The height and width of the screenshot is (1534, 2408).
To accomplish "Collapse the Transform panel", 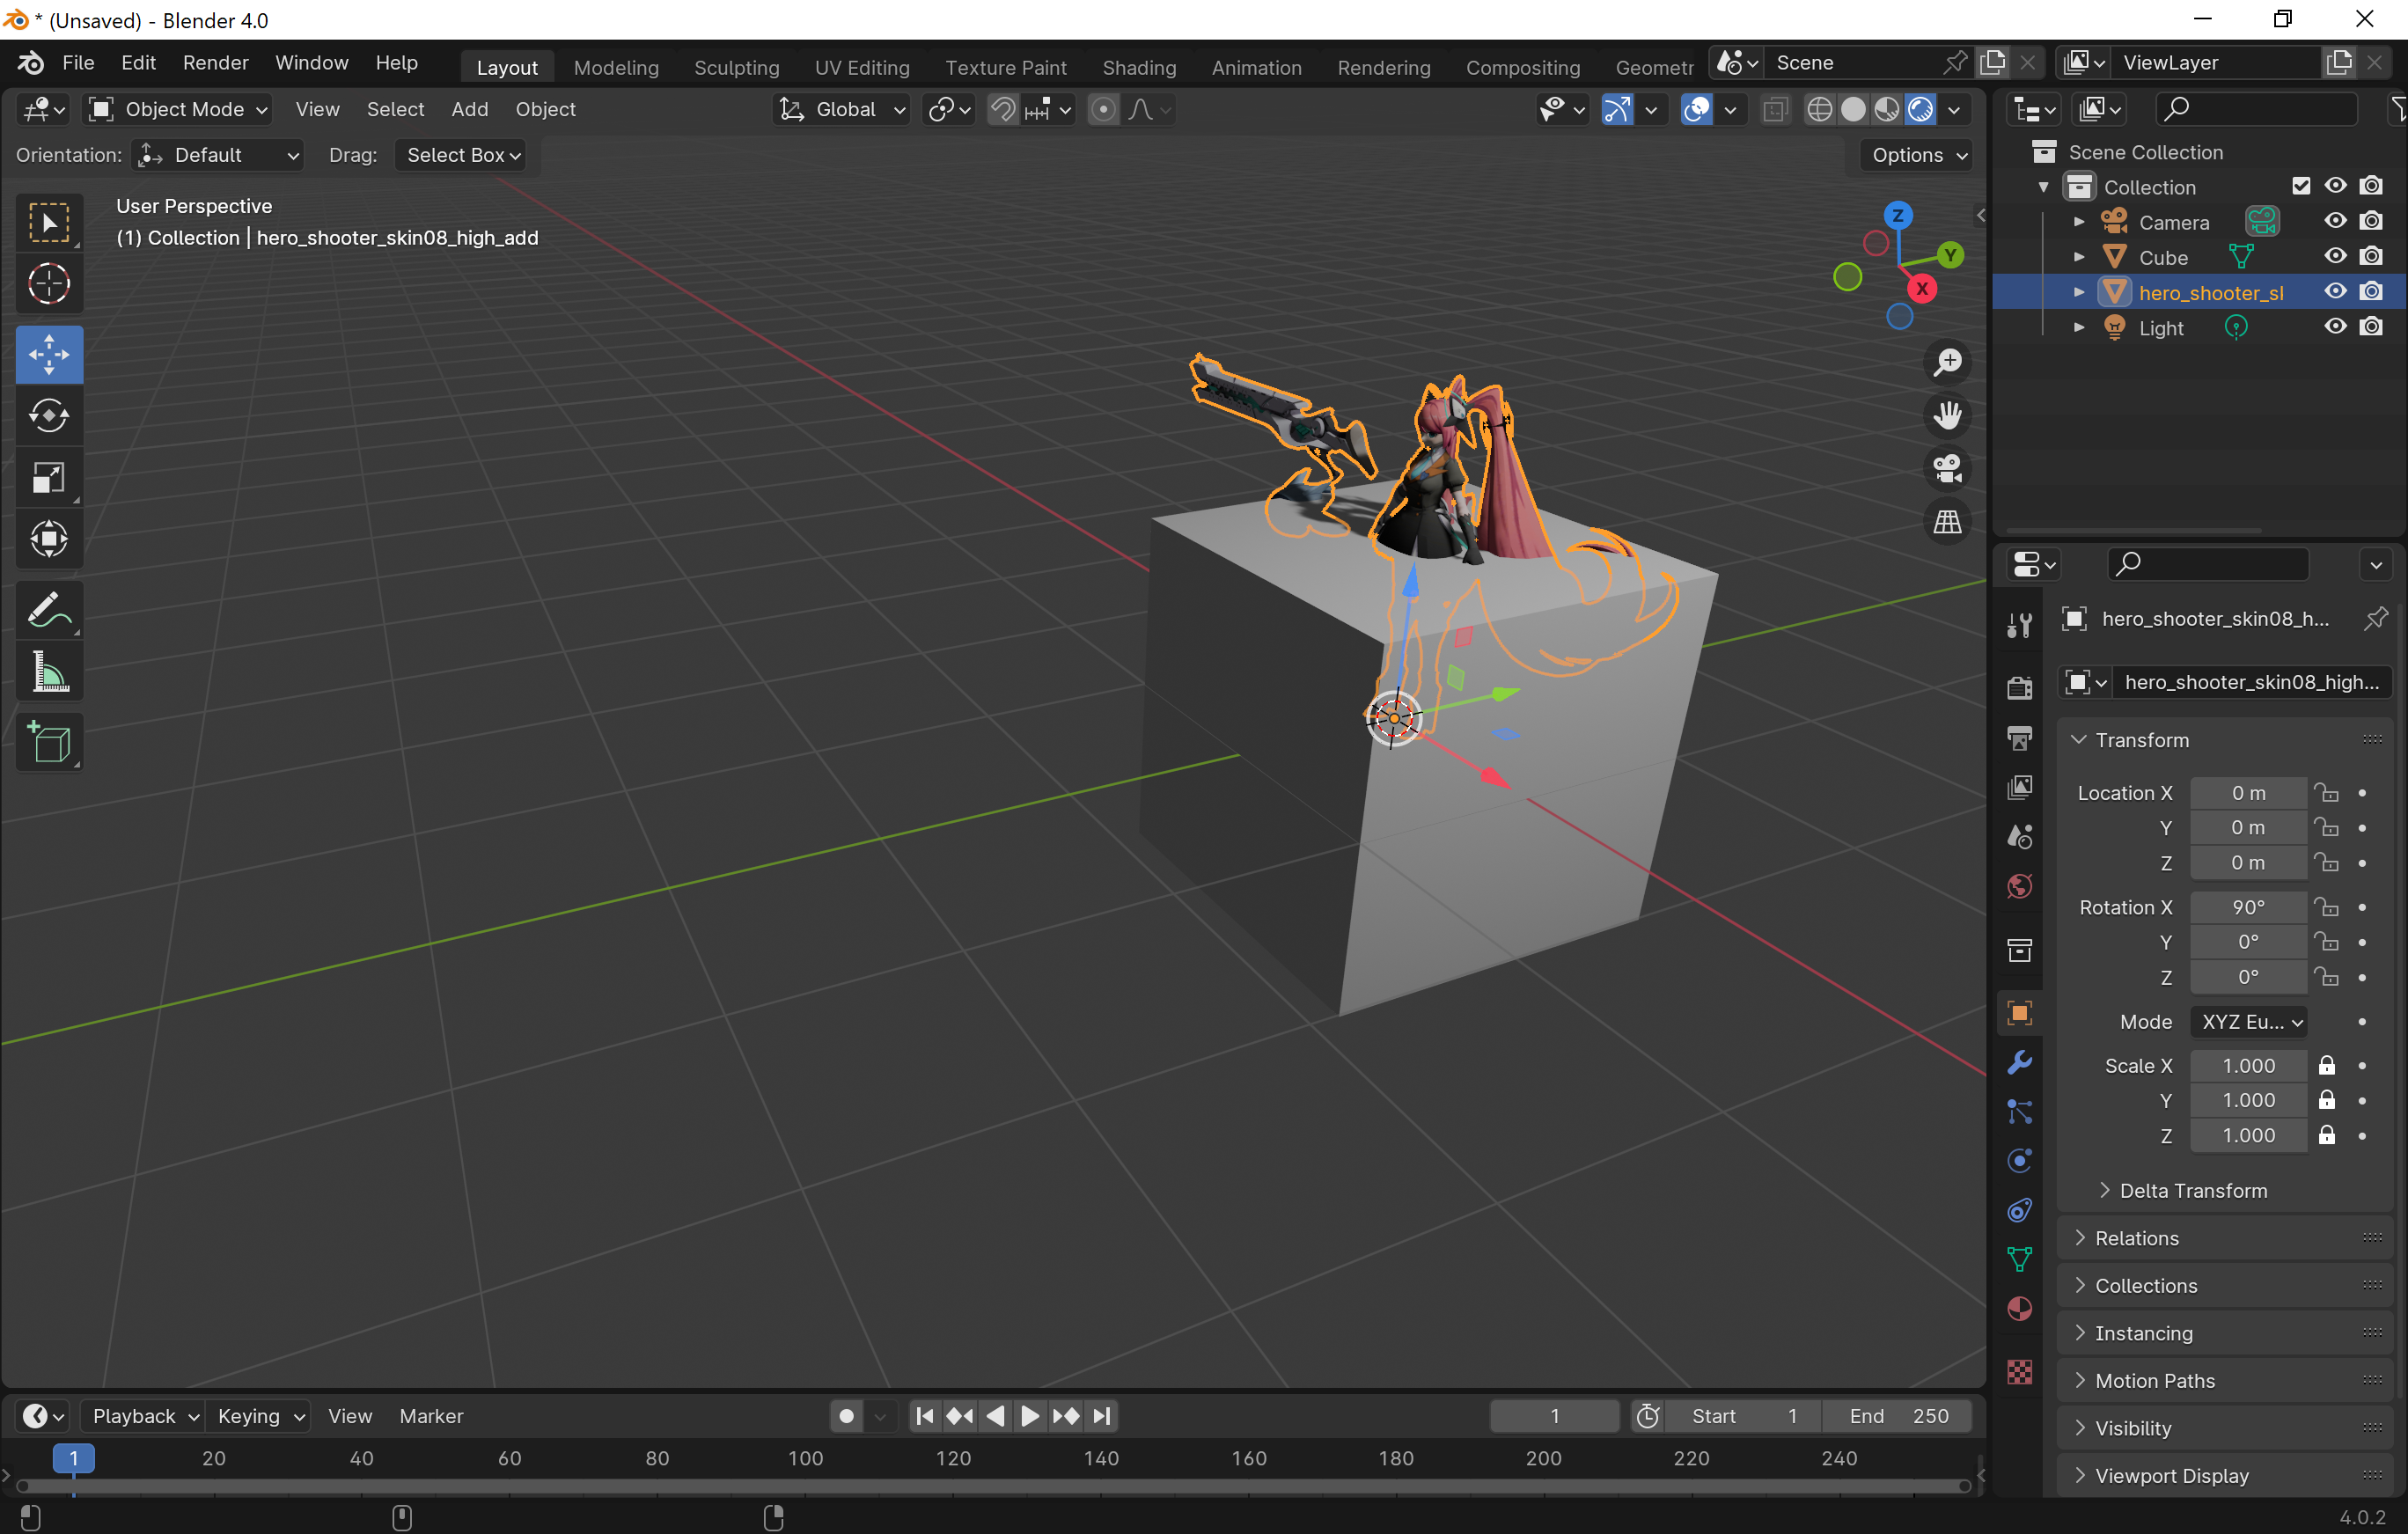I will coord(2141,740).
